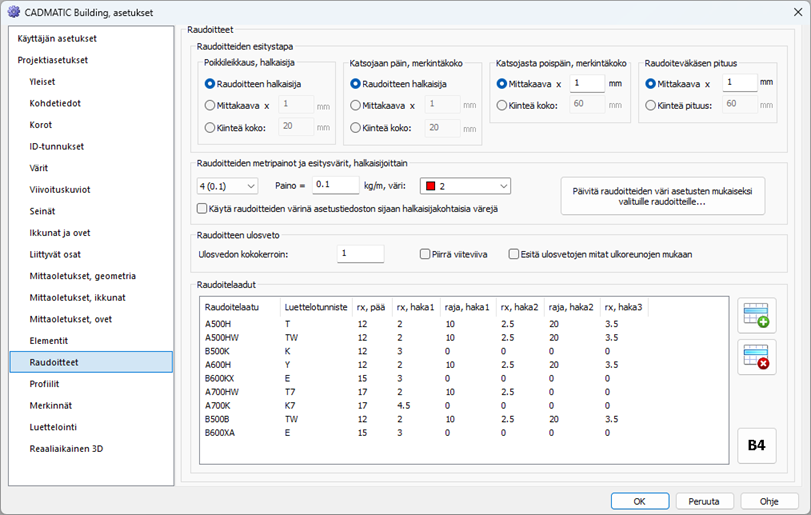Click Mittakaava value field under Raudoiteväkäsen pituus
Viewport: 811px width, 515px height.
[x=740, y=83]
